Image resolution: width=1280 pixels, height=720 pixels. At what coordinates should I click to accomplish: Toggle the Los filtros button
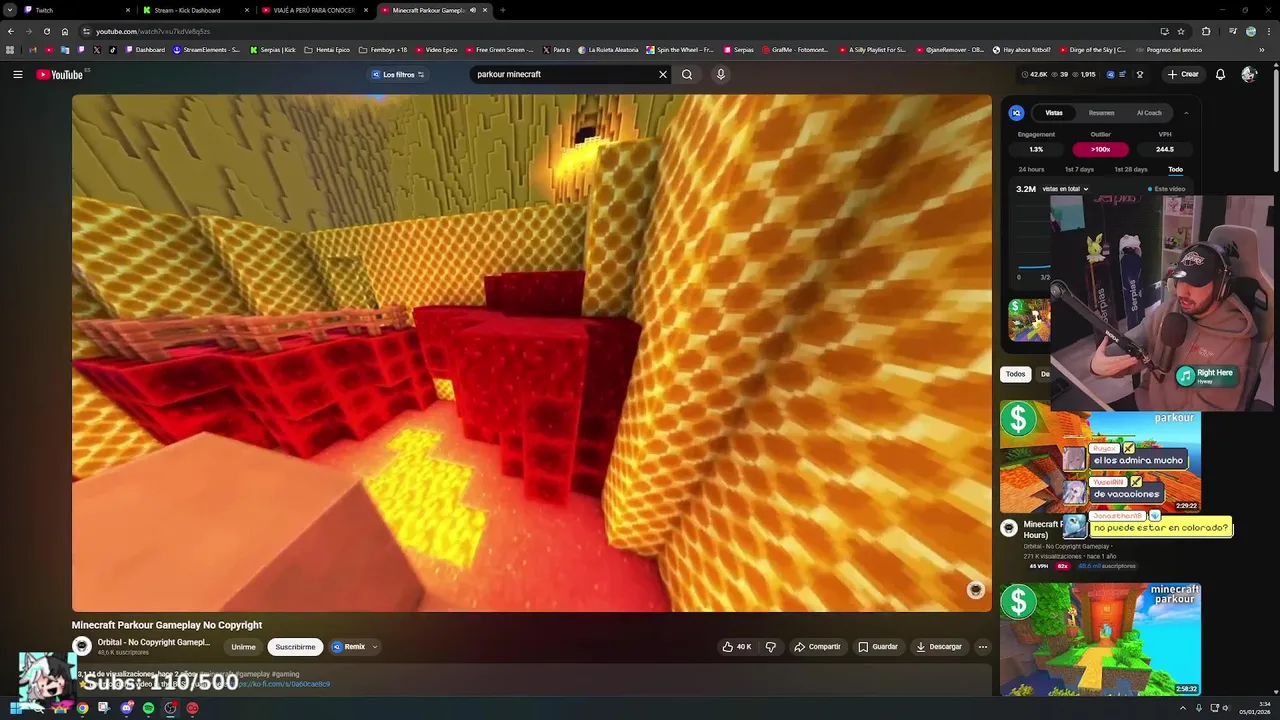398,74
